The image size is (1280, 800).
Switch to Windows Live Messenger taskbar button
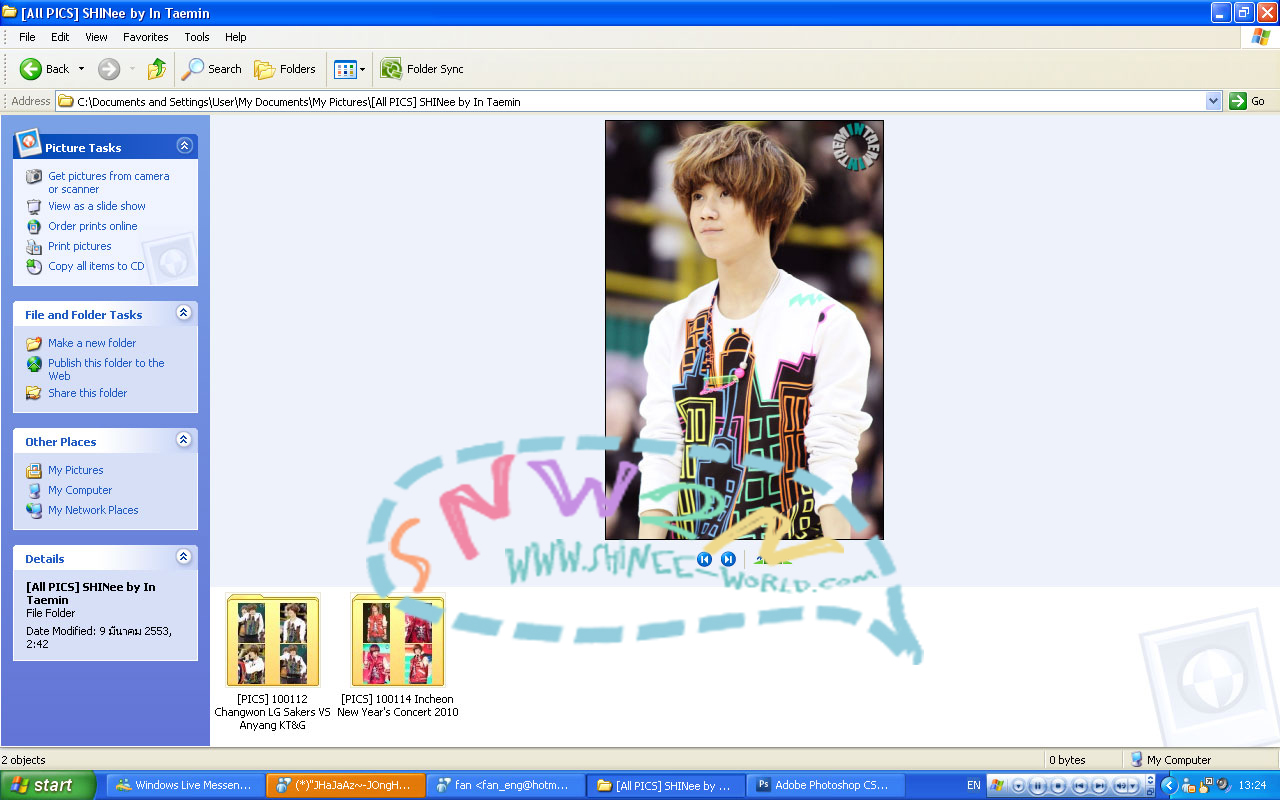pyautogui.click(x=186, y=785)
